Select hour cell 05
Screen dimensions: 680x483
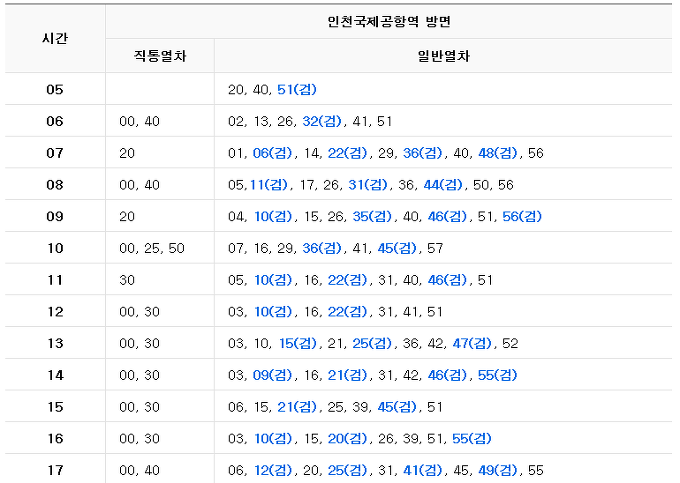click(55, 89)
